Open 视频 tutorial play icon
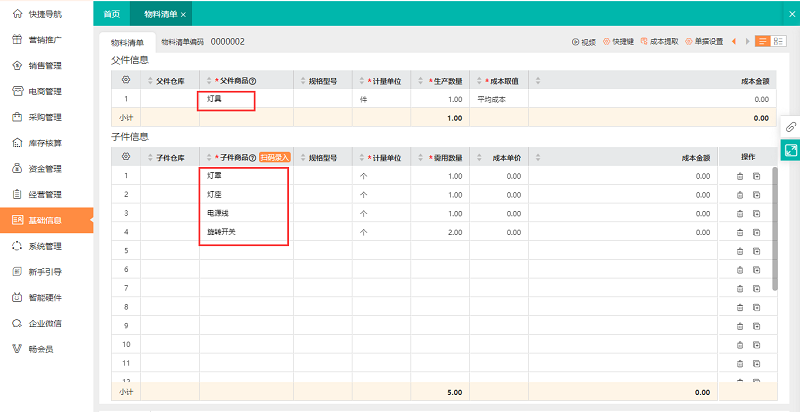The image size is (800, 412). (x=583, y=42)
